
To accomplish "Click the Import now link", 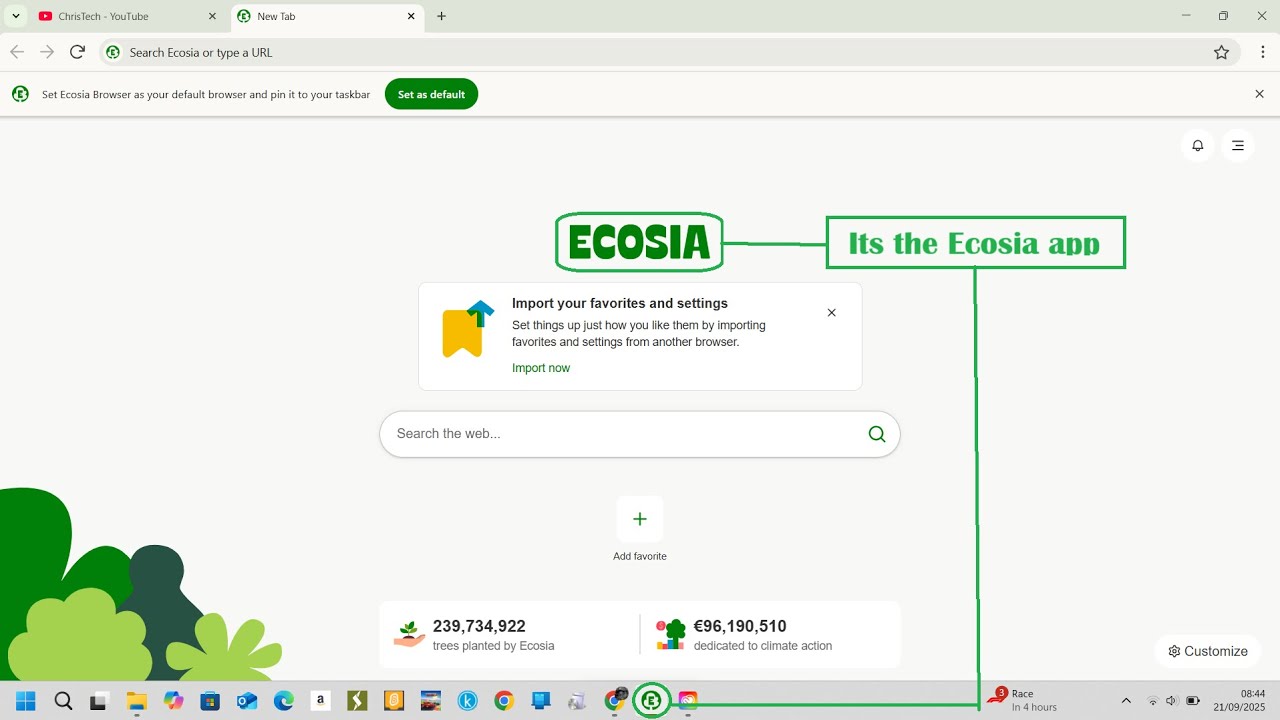I will pyautogui.click(x=541, y=368).
